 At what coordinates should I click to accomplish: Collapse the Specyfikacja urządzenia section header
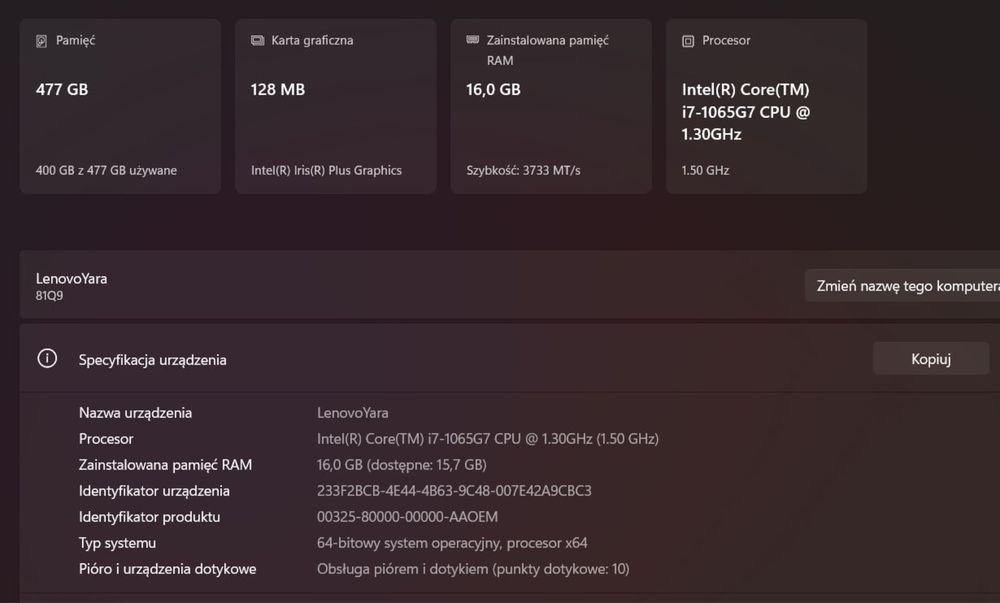[510, 358]
